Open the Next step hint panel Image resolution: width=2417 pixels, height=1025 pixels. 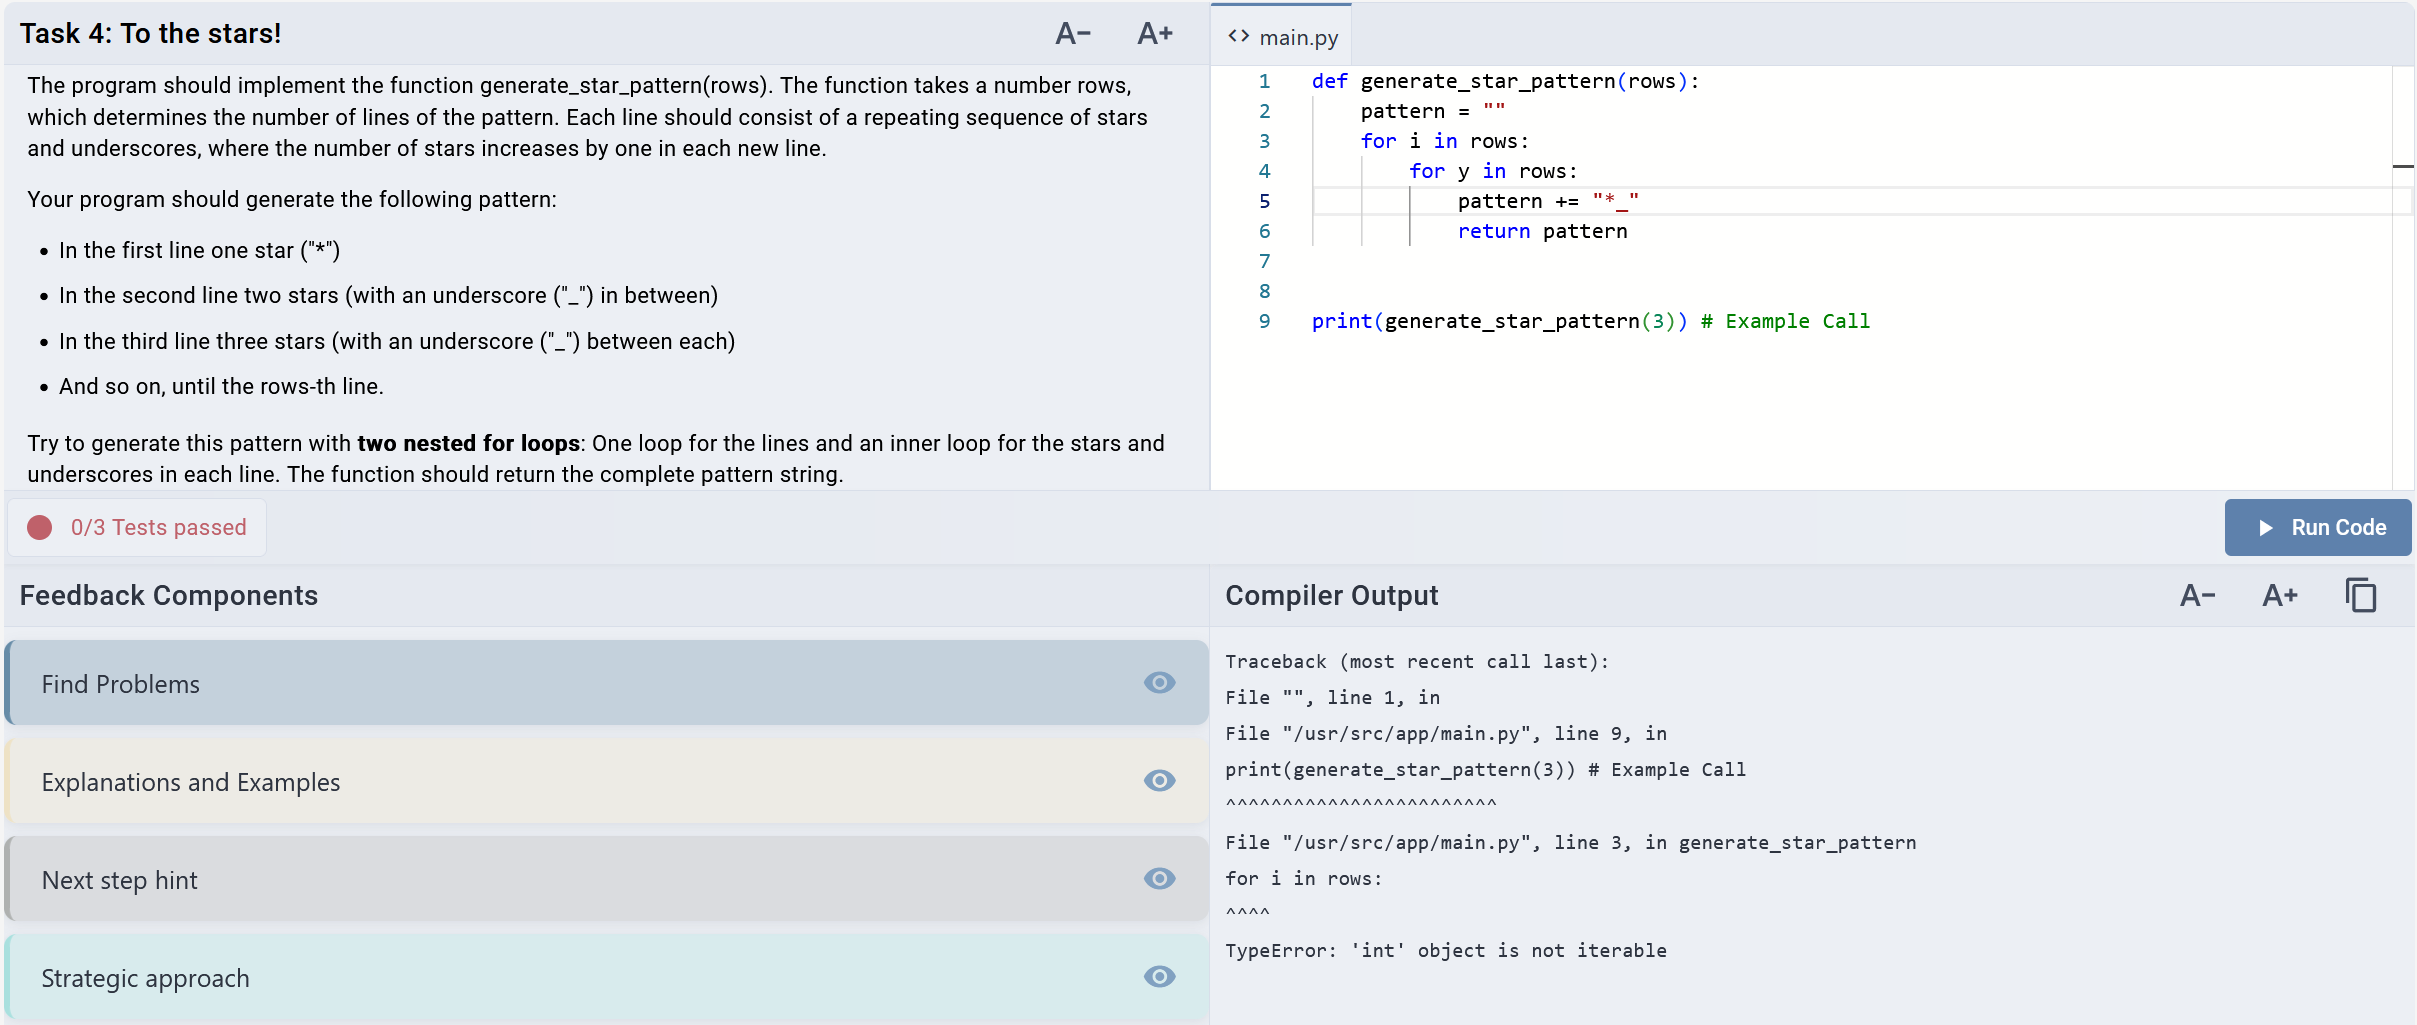click(500, 880)
